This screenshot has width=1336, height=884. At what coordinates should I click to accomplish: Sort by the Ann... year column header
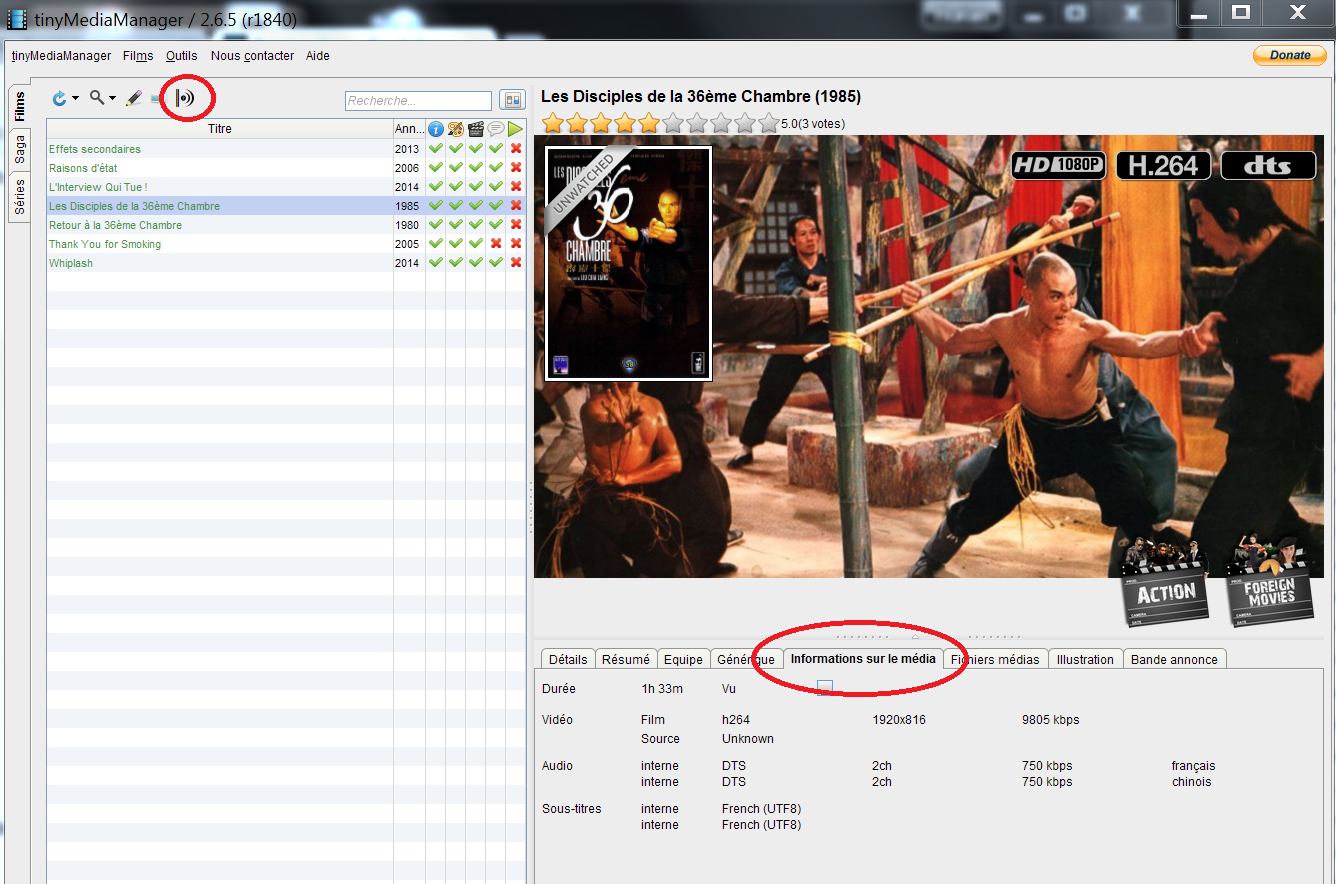point(409,129)
